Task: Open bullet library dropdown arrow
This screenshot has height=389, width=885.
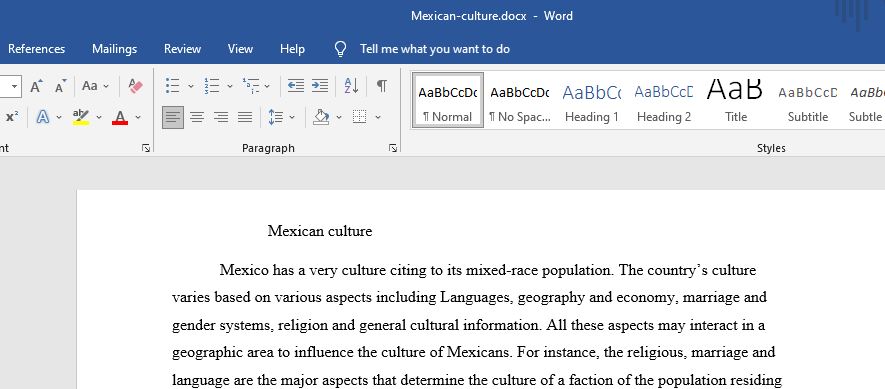Action: point(190,86)
